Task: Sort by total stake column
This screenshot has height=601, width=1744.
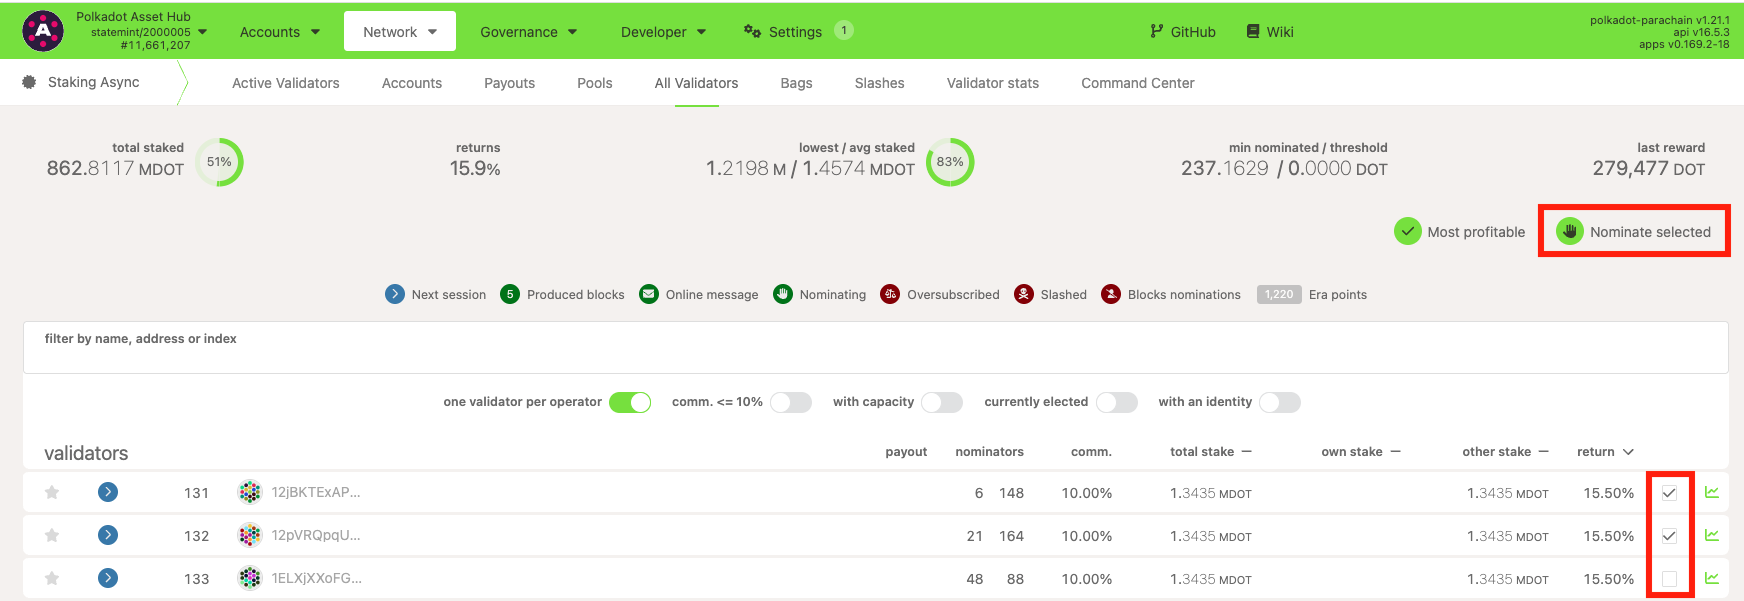Action: [x=1211, y=452]
